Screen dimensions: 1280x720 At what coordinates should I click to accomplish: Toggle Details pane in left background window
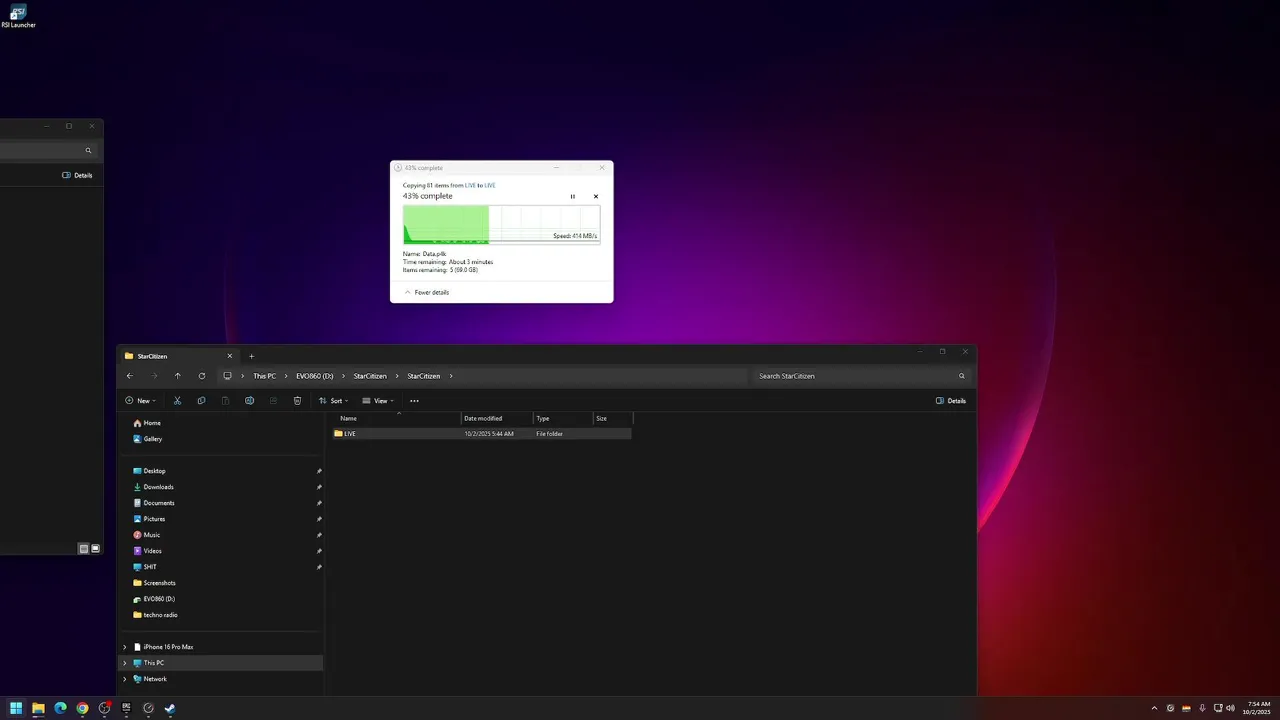coord(77,175)
